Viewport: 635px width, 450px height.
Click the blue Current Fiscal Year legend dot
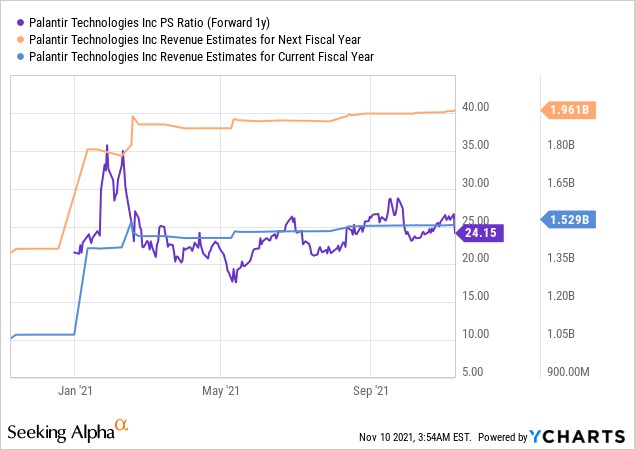[x=20, y=57]
